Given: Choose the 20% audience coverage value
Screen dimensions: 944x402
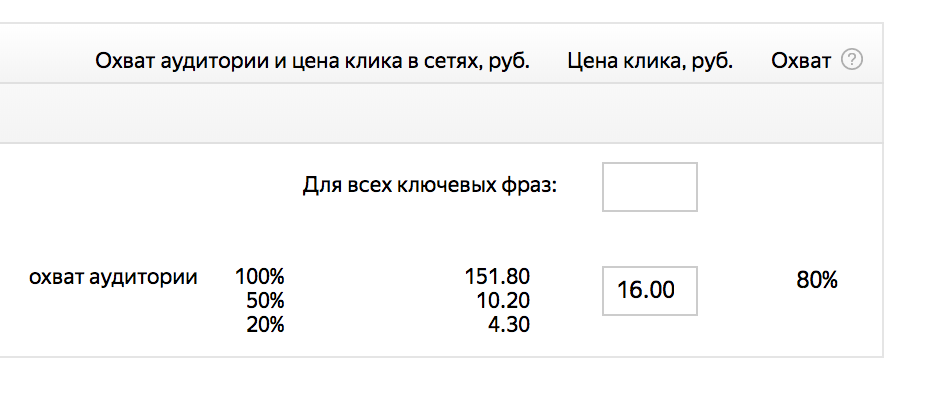Looking at the screenshot, I should tap(265, 325).
